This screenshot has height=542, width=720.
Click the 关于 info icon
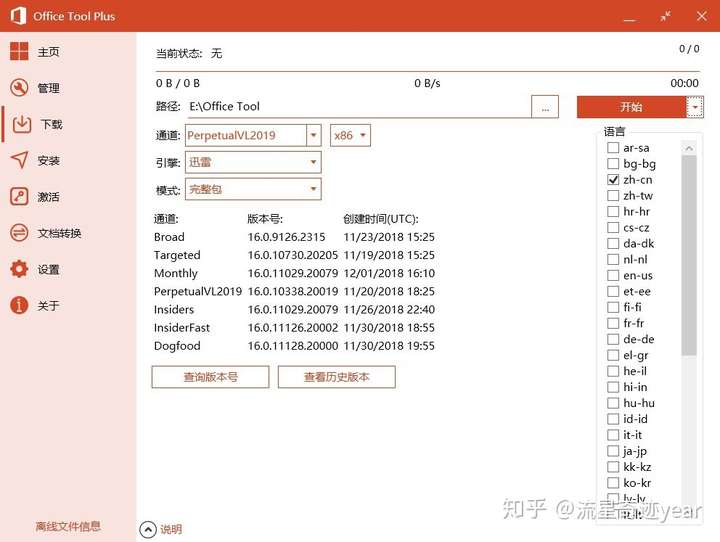tap(19, 305)
